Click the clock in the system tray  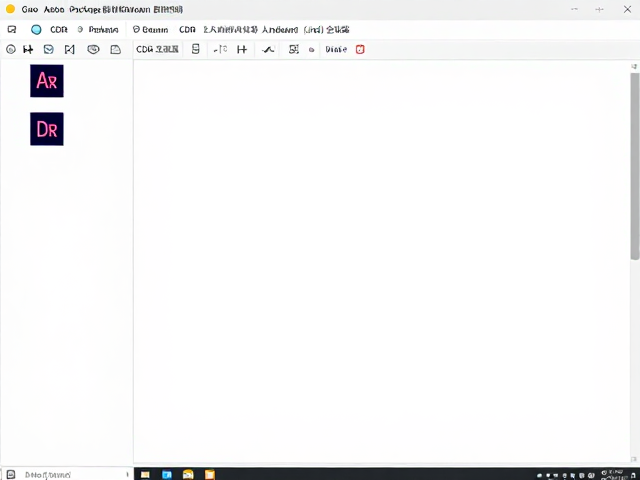coord(614,475)
